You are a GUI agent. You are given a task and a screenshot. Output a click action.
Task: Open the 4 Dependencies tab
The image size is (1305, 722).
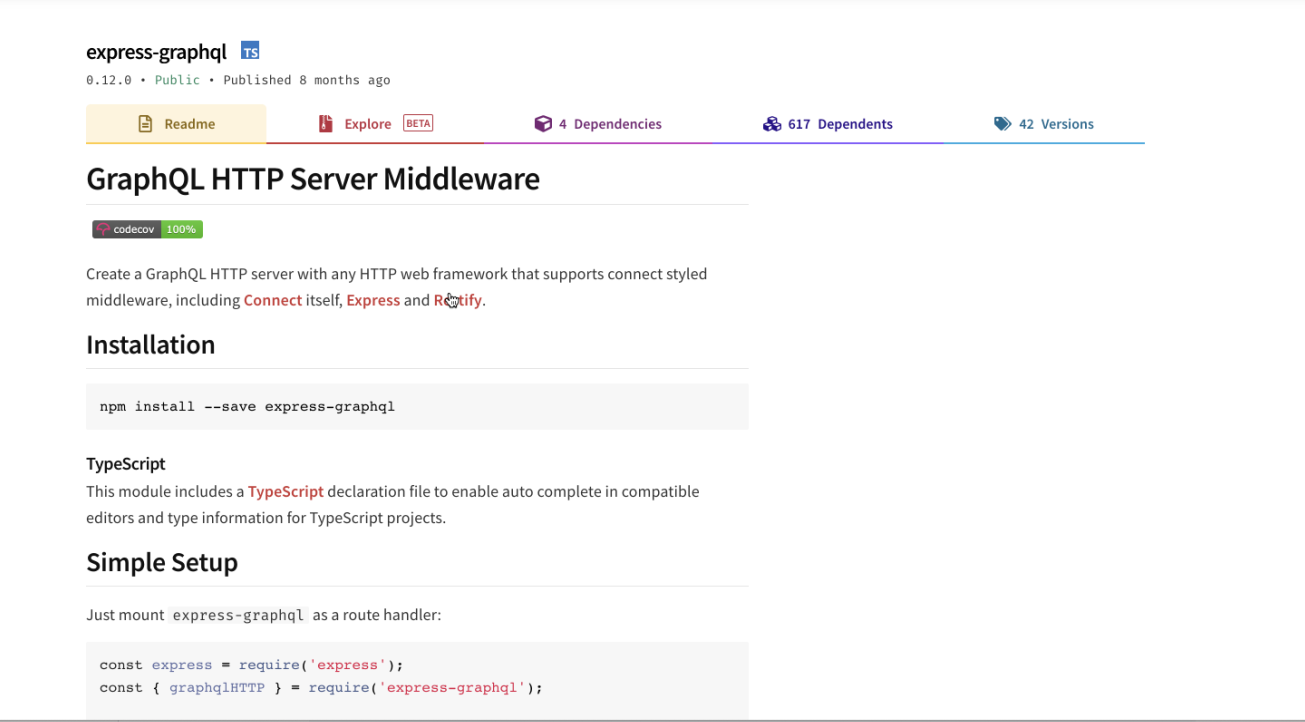pos(598,124)
